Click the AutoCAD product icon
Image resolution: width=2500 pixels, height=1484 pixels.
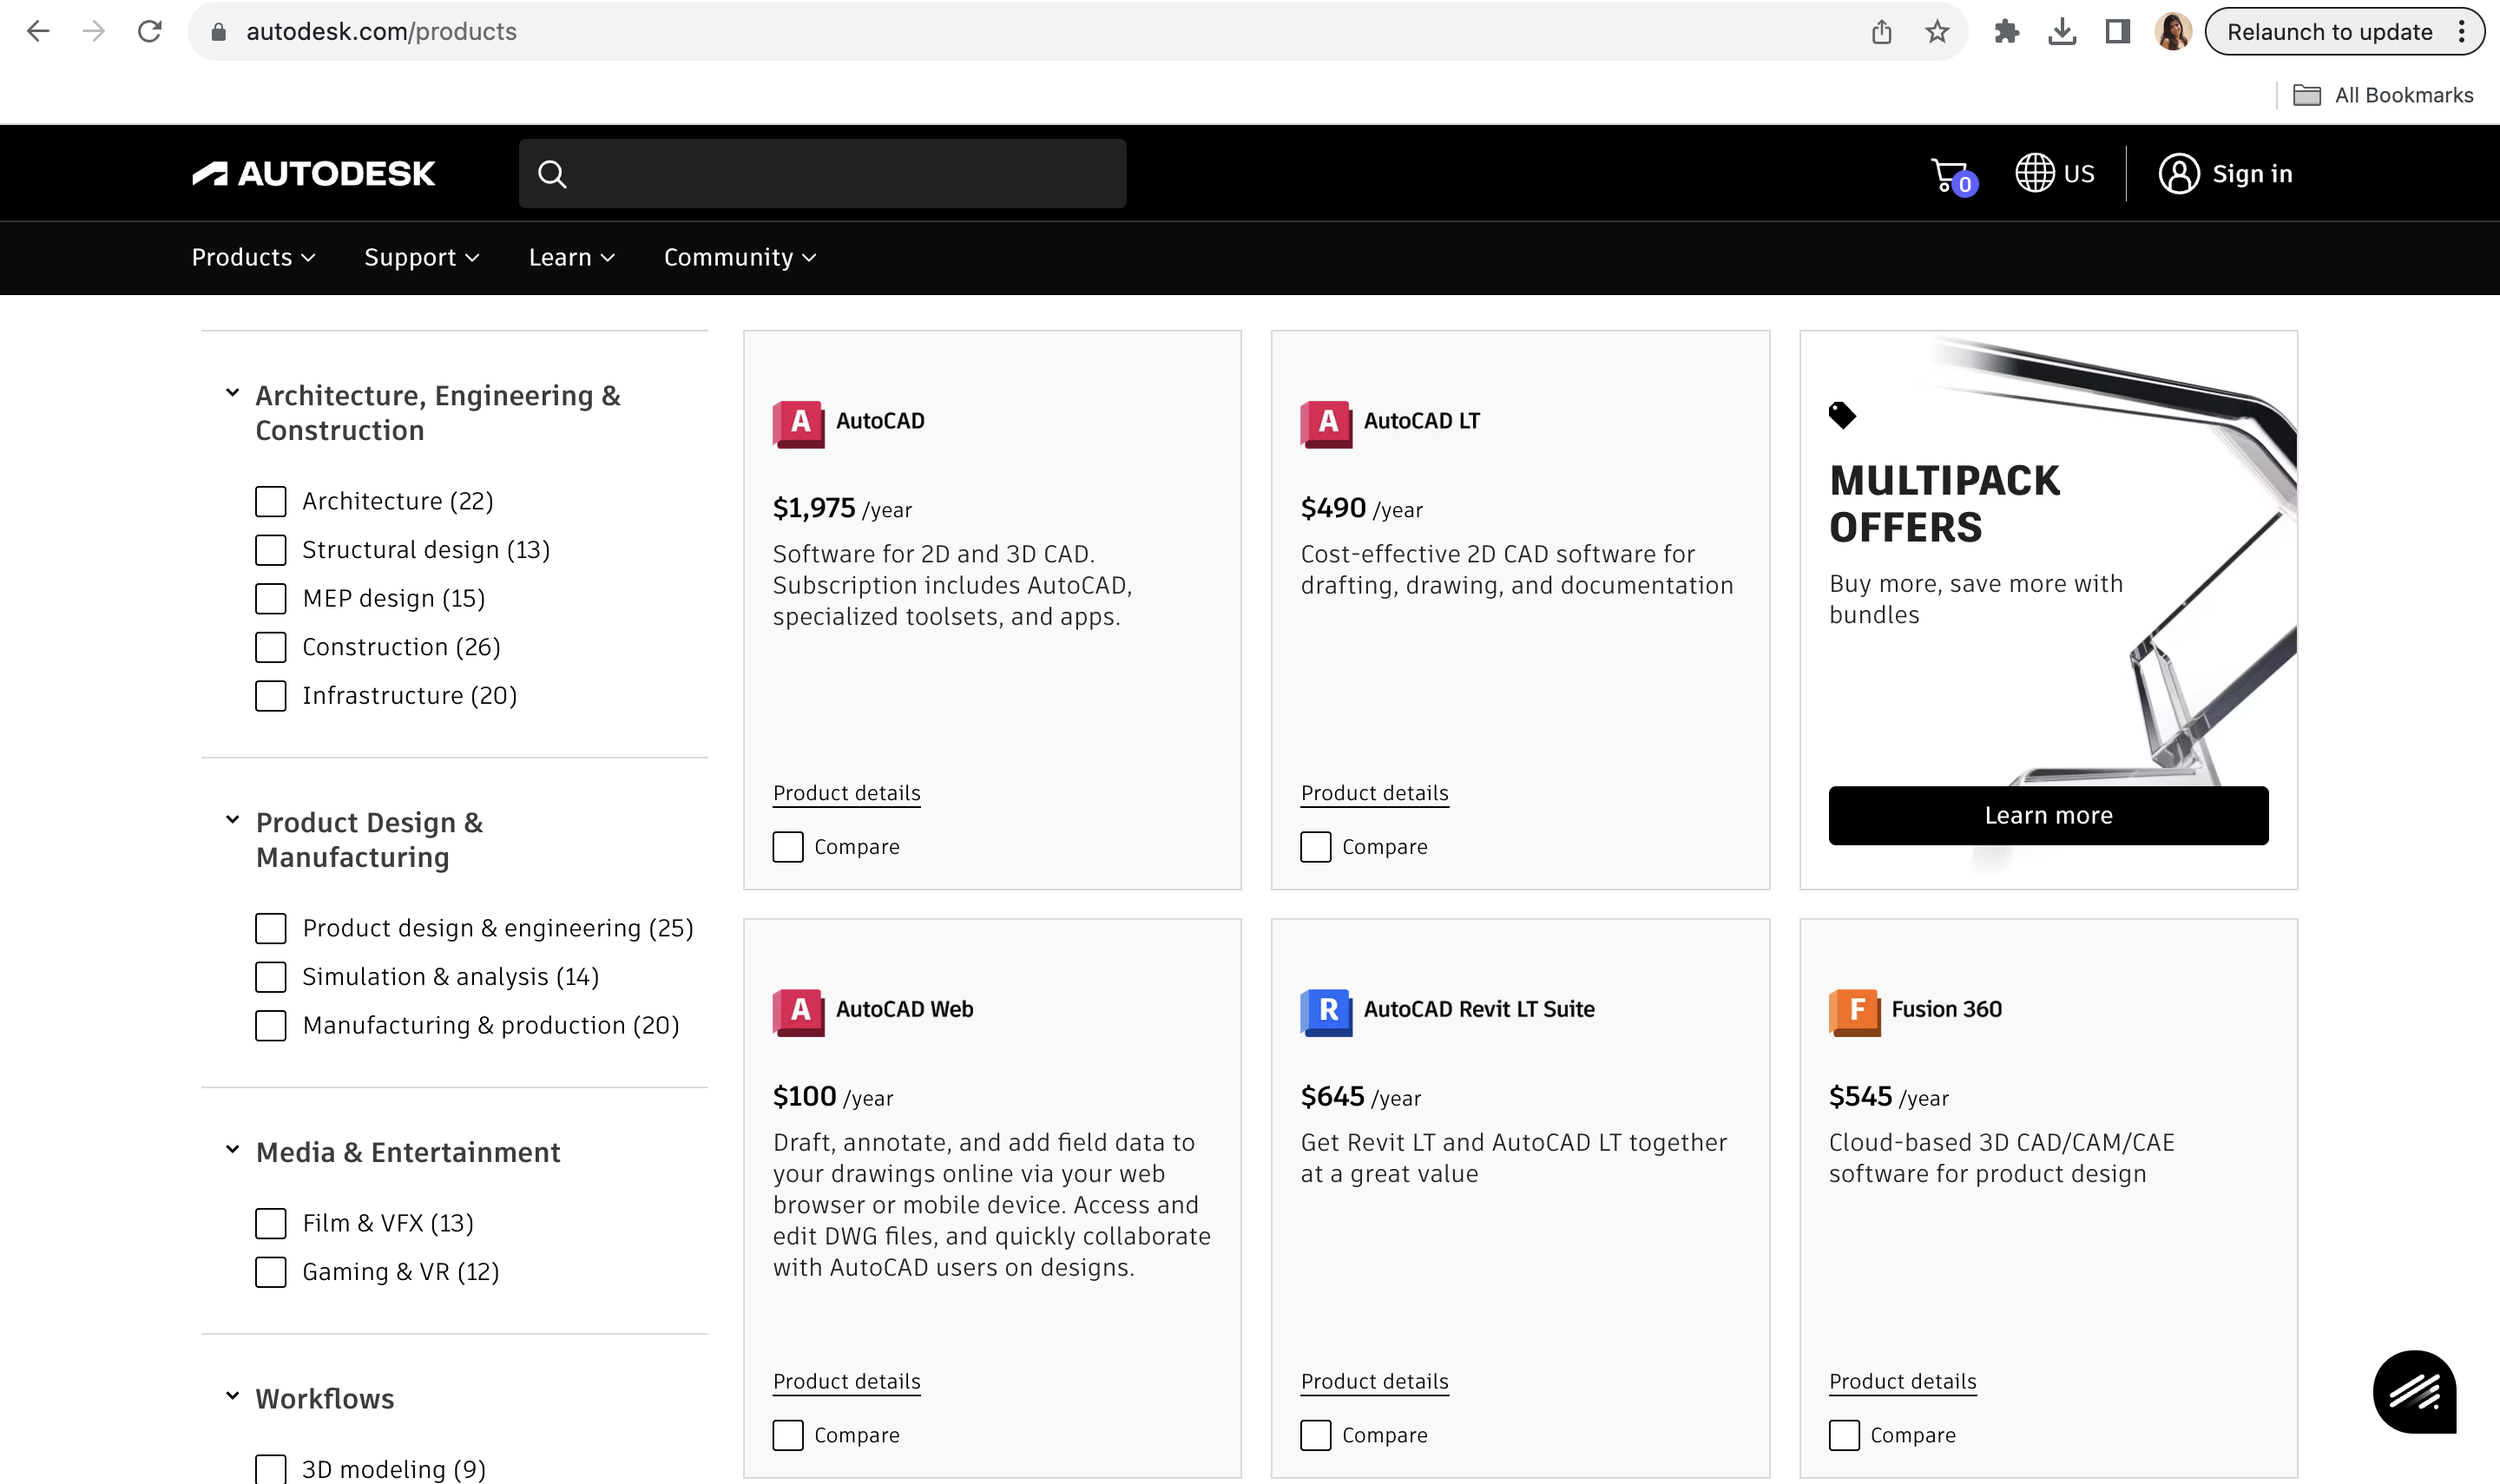(x=798, y=424)
